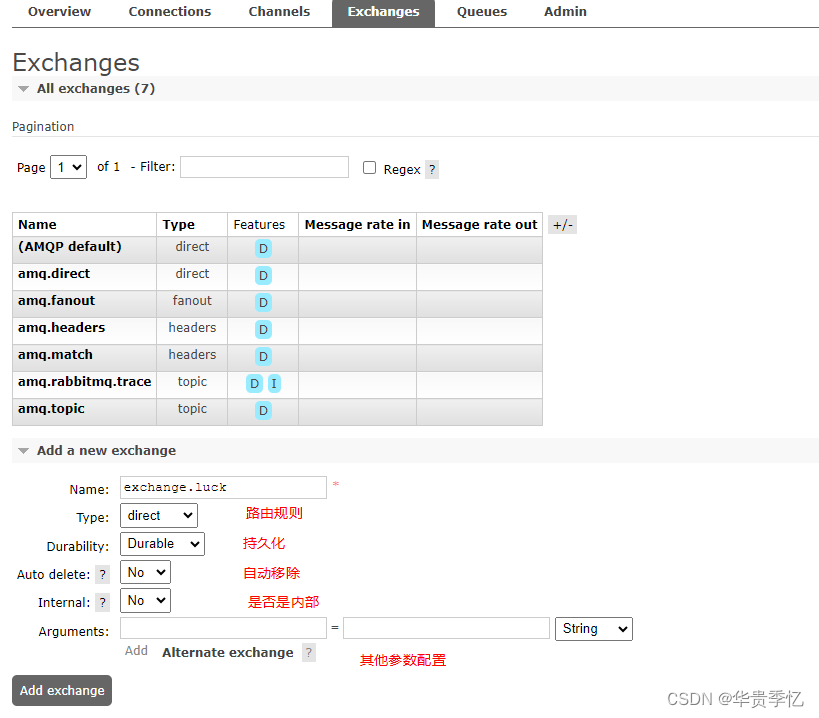This screenshot has height=718, width=819.
Task: Open the String argument type dropdown
Action: [593, 629]
